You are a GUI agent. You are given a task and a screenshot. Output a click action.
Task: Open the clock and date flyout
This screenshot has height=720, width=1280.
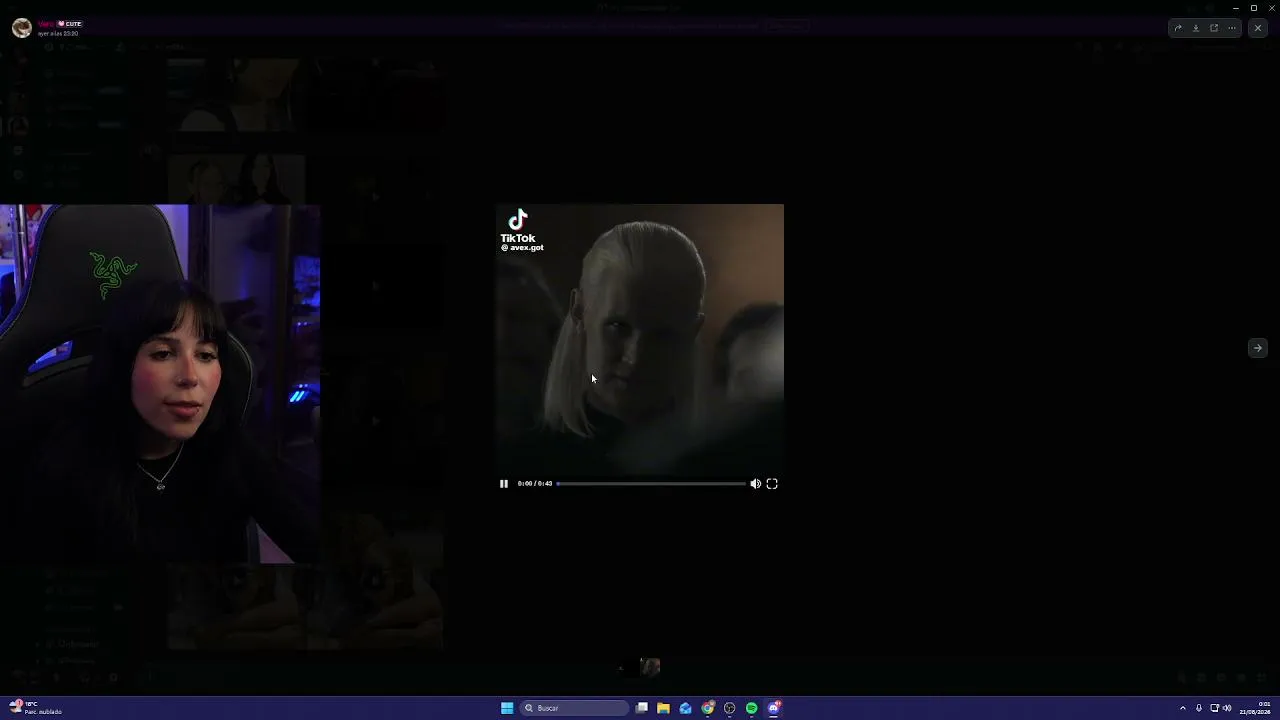pos(1257,708)
